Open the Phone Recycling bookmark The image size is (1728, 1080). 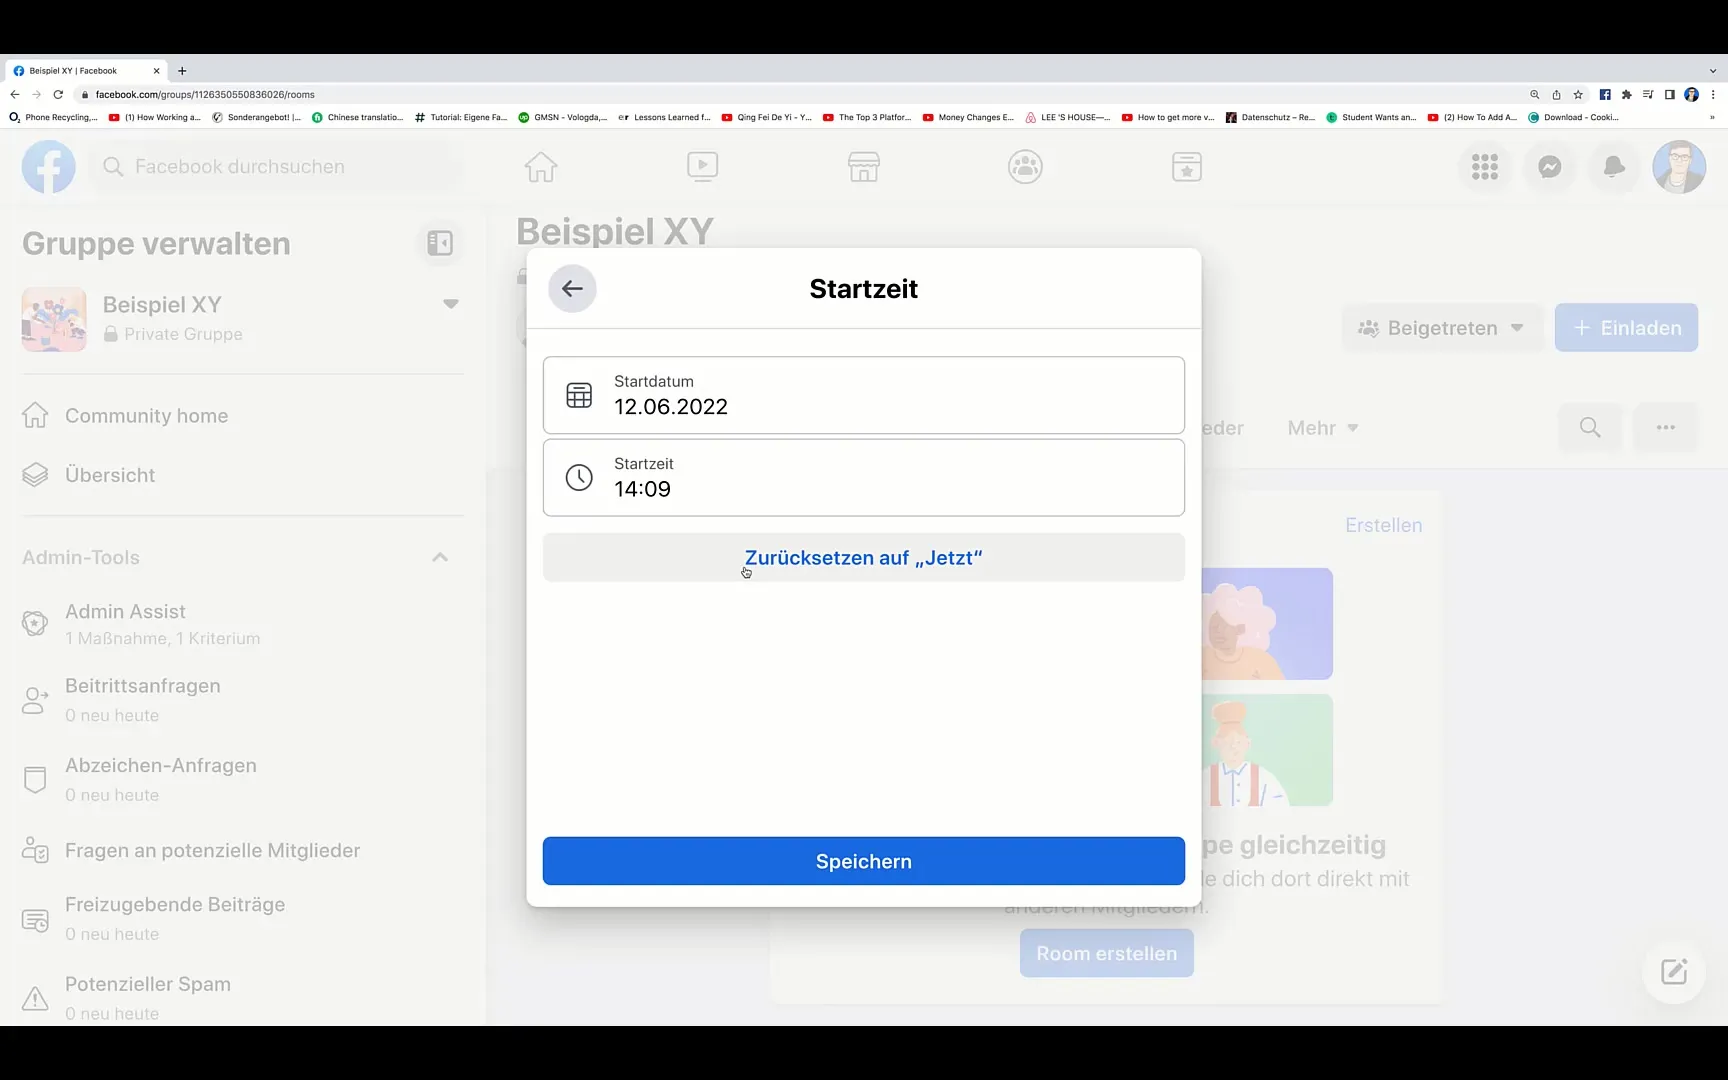click(53, 117)
